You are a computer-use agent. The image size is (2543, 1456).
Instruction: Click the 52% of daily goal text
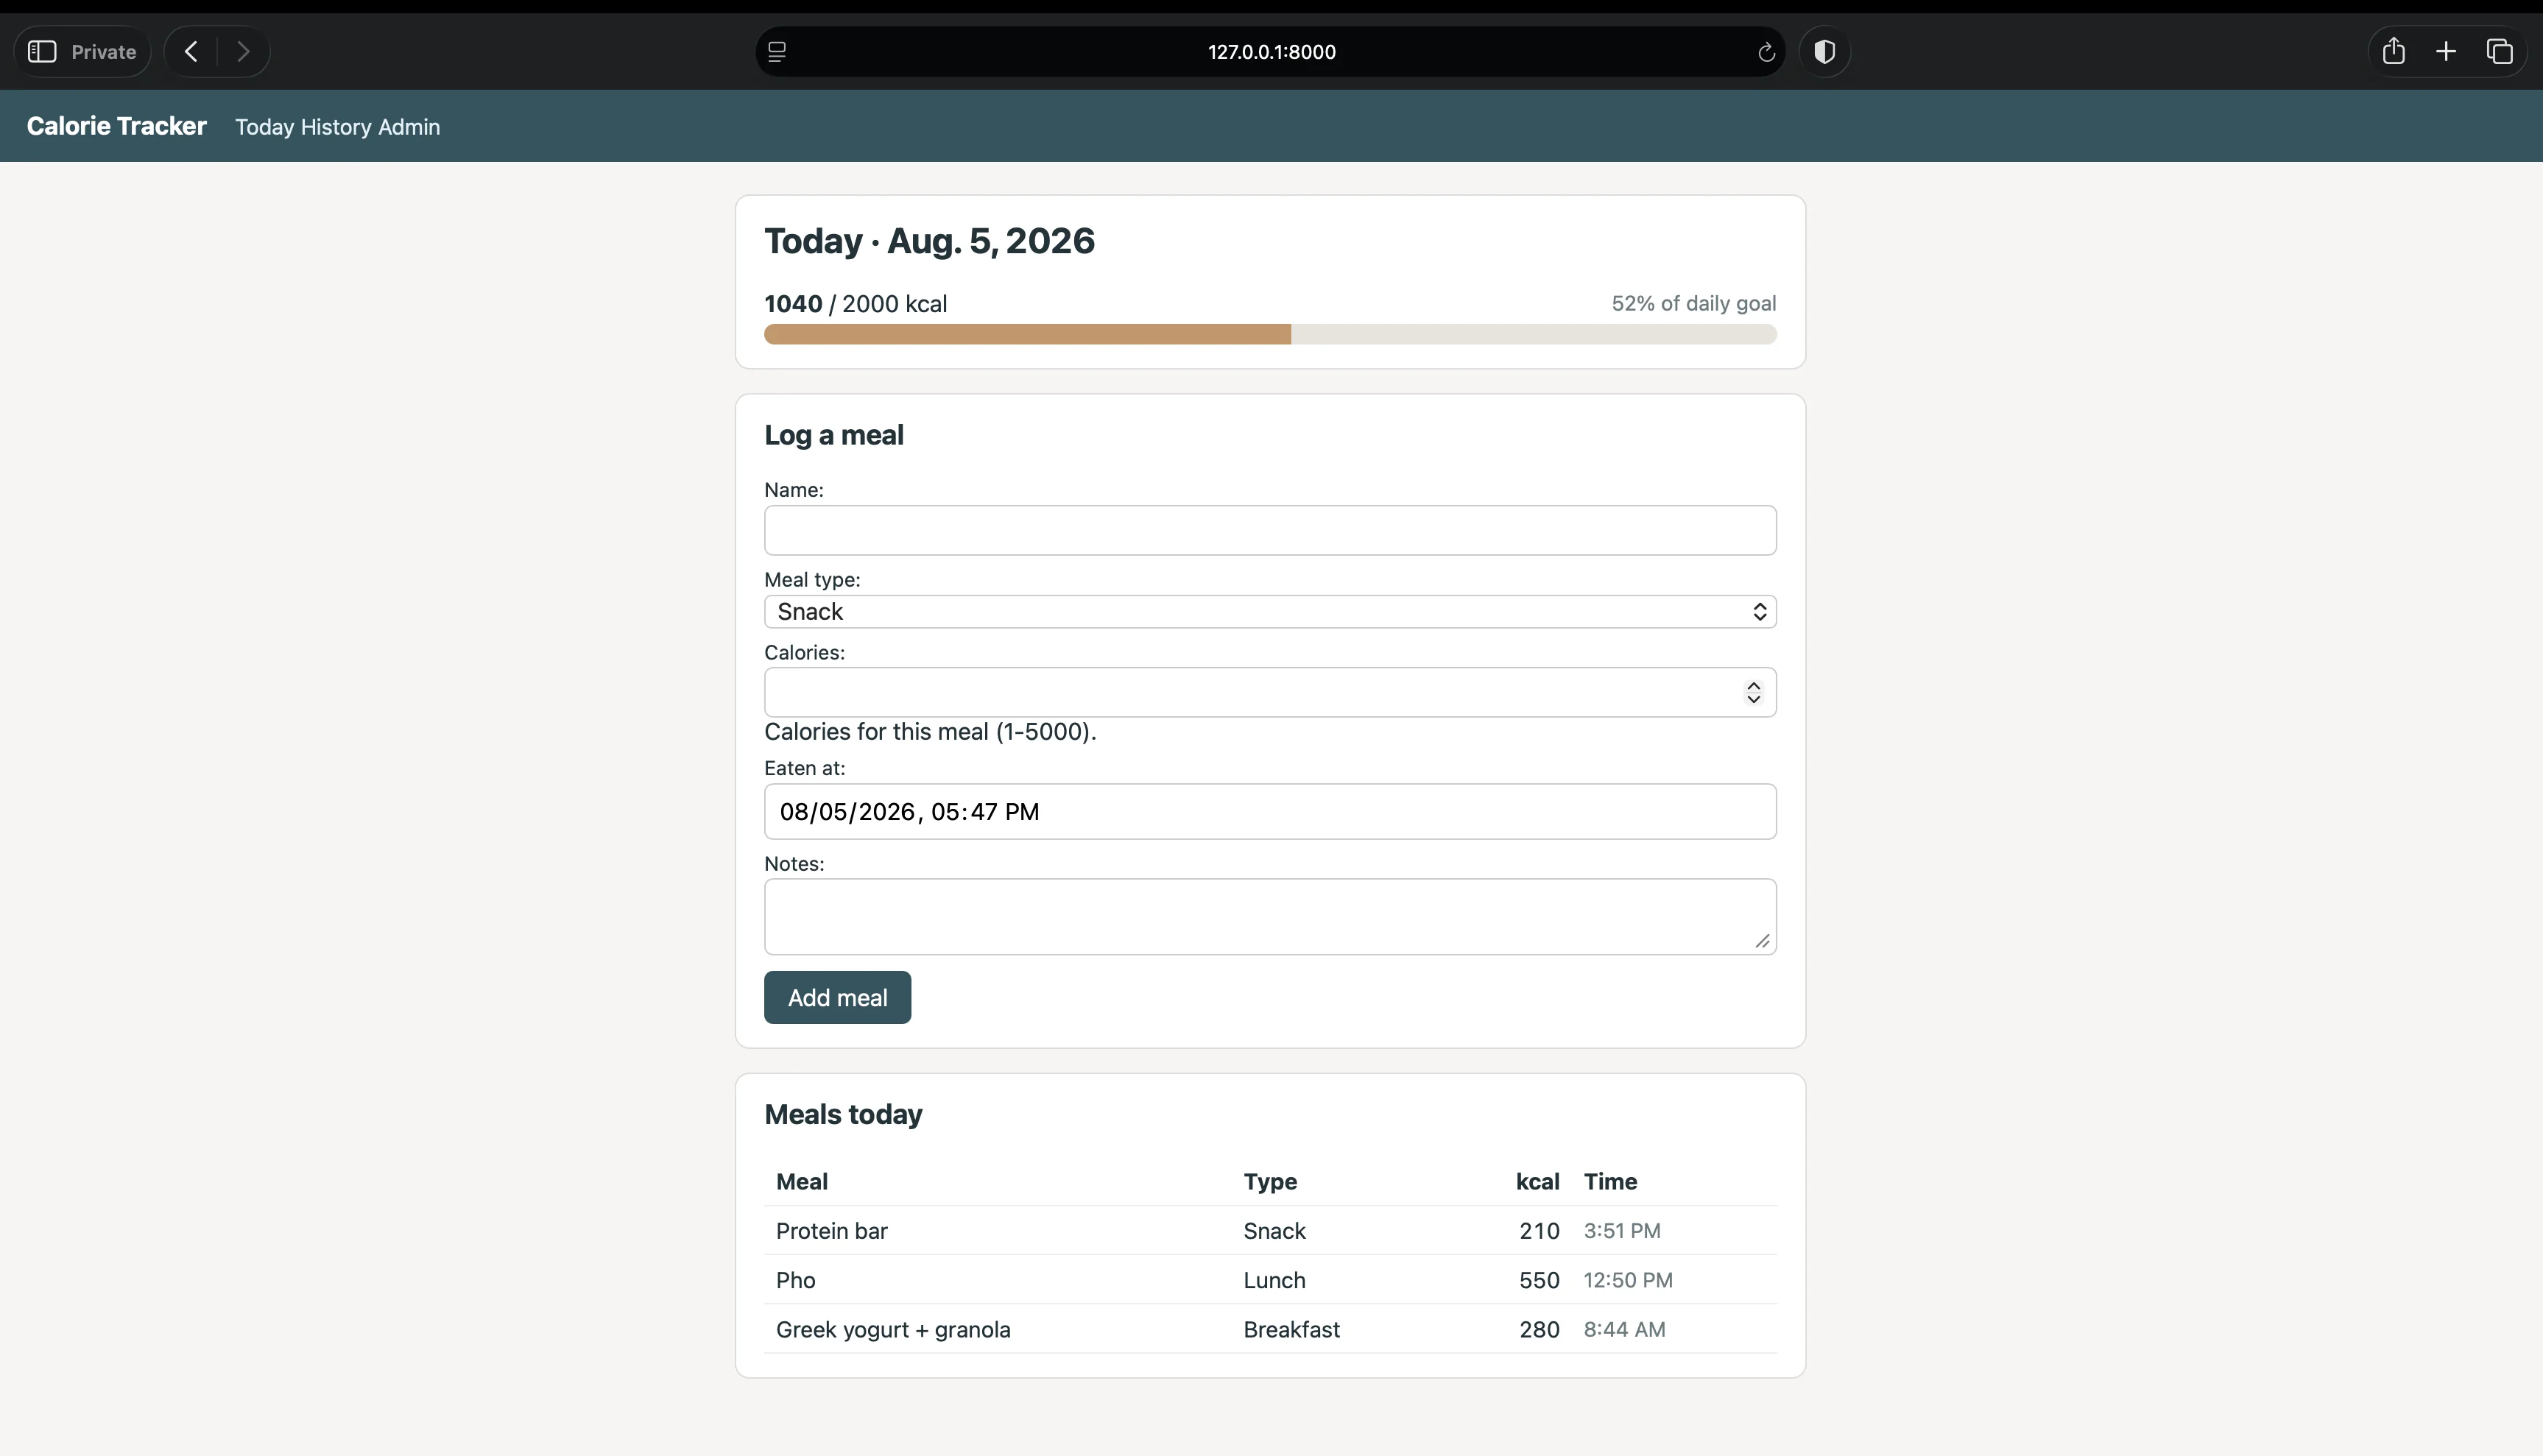pyautogui.click(x=1694, y=303)
